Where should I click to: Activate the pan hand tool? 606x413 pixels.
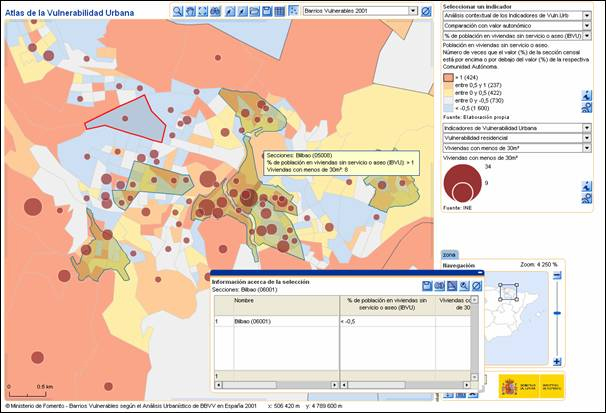[190, 11]
